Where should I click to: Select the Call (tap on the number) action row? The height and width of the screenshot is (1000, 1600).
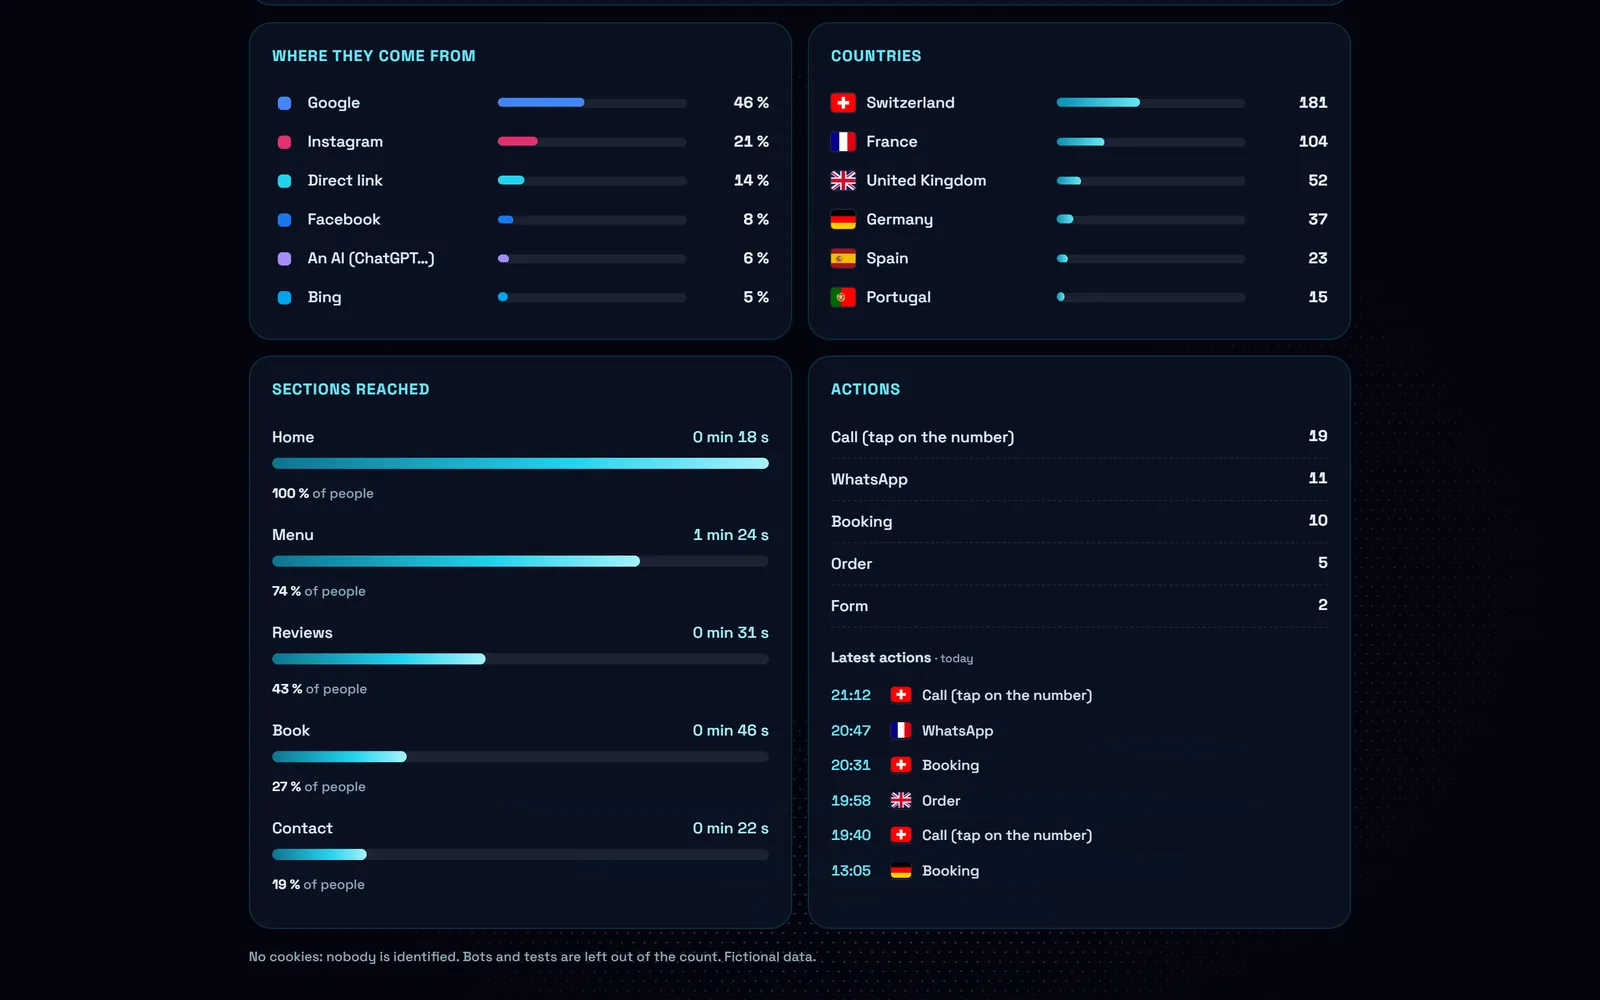[x=1079, y=437]
